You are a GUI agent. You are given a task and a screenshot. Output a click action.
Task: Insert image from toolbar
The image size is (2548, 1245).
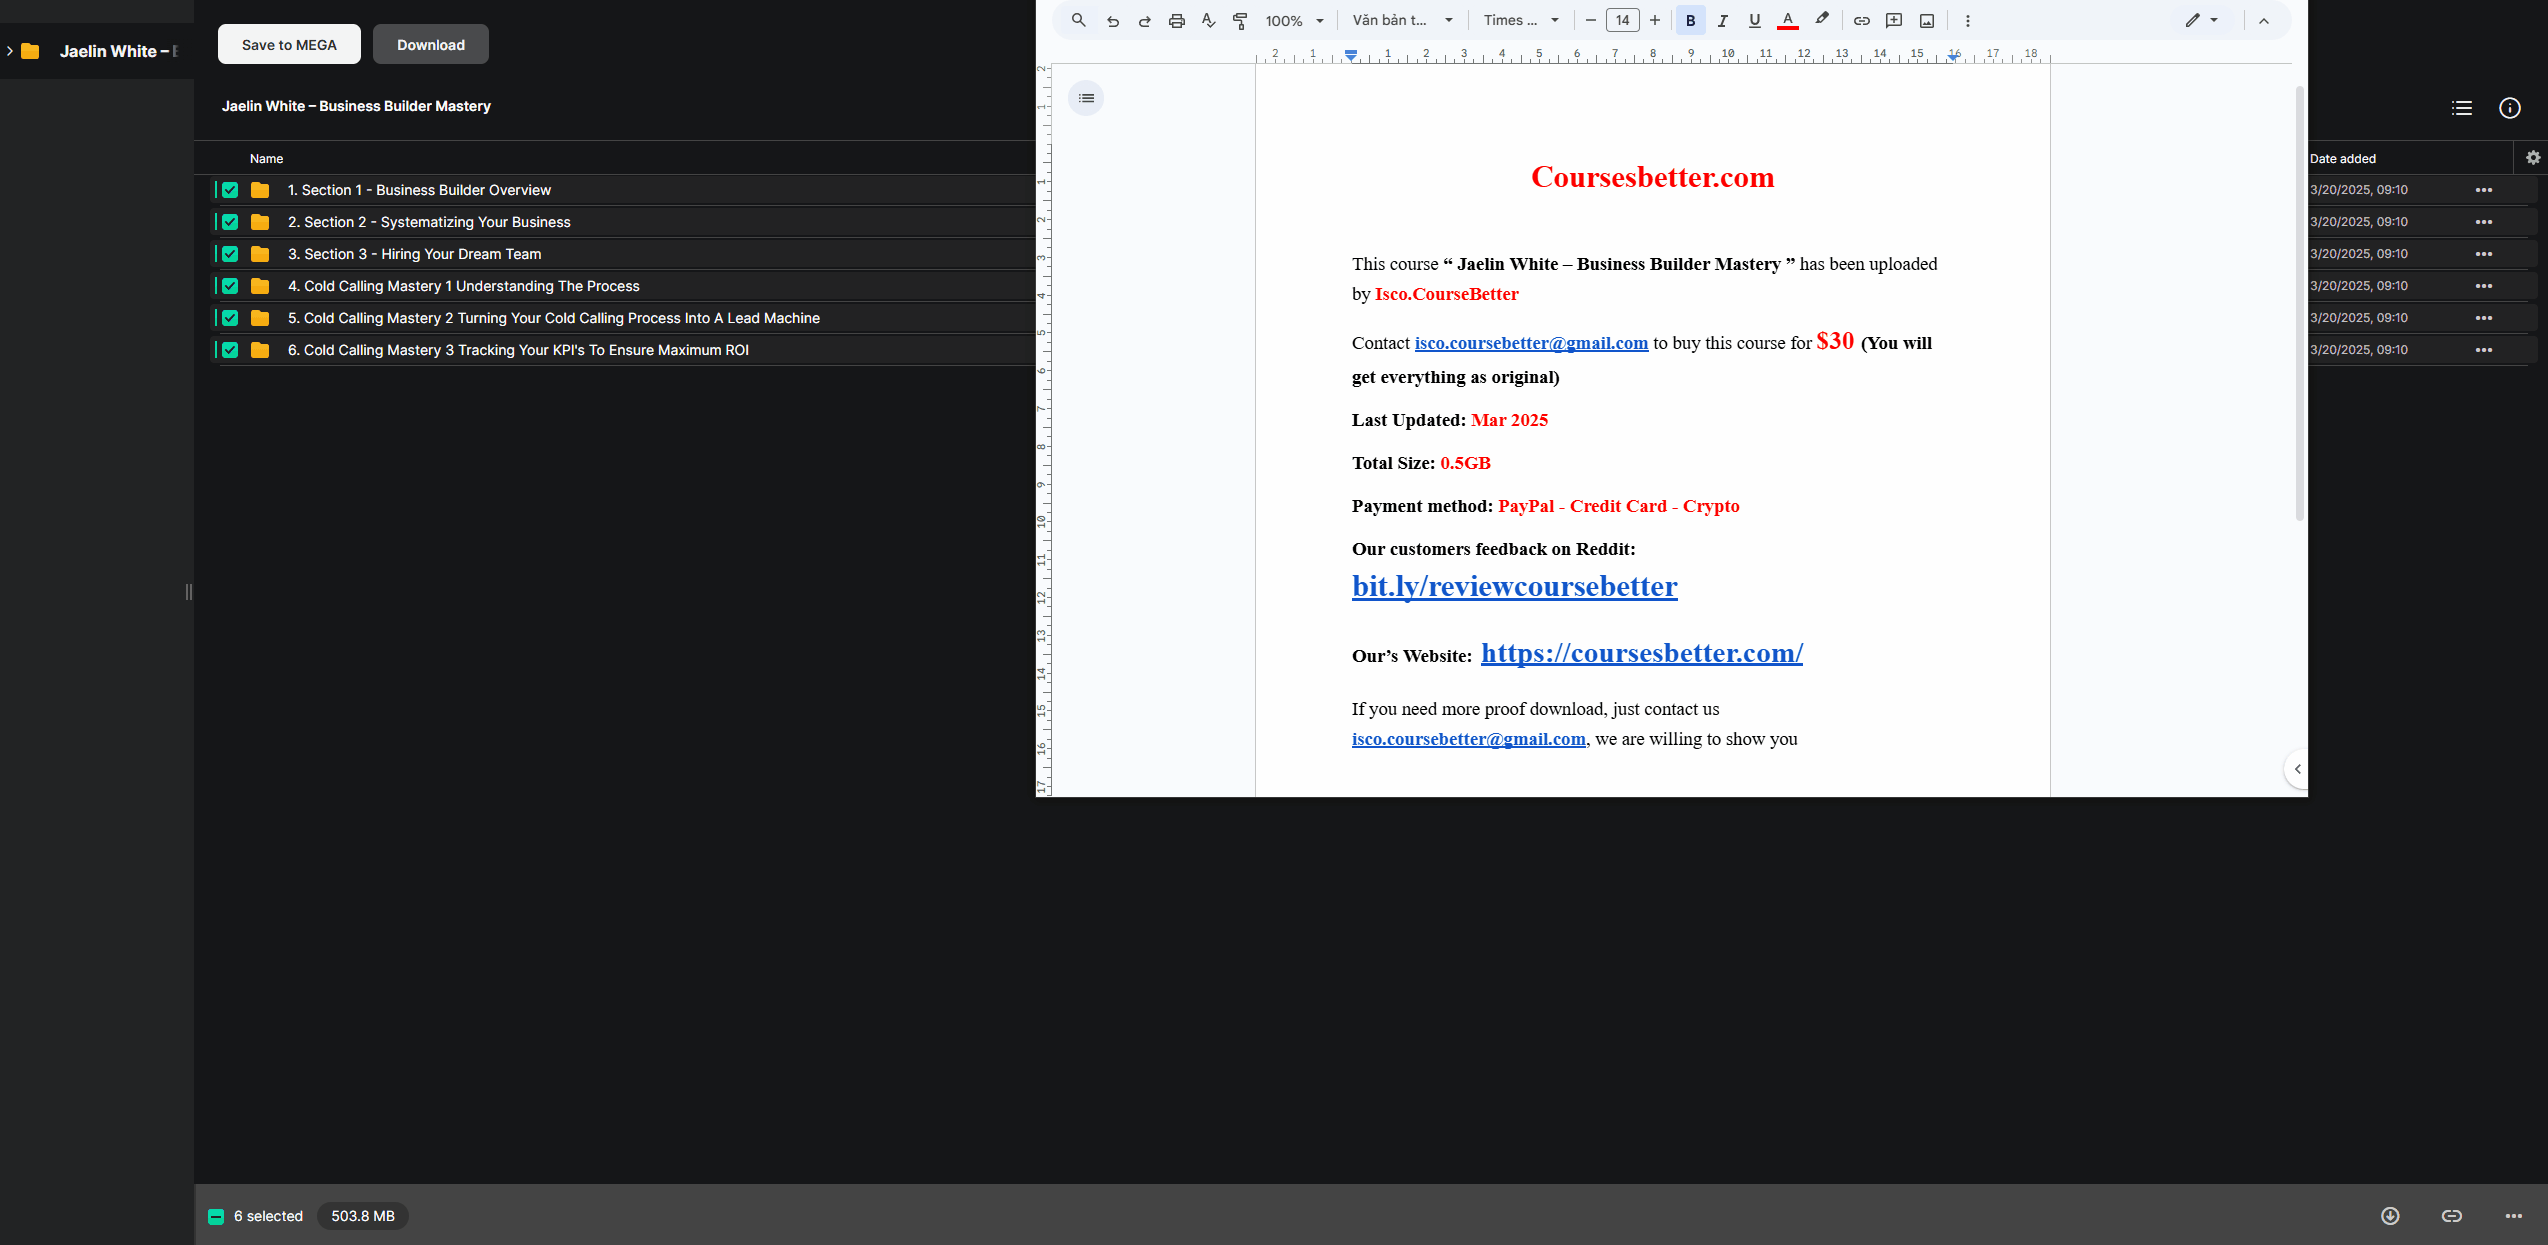(x=1927, y=20)
